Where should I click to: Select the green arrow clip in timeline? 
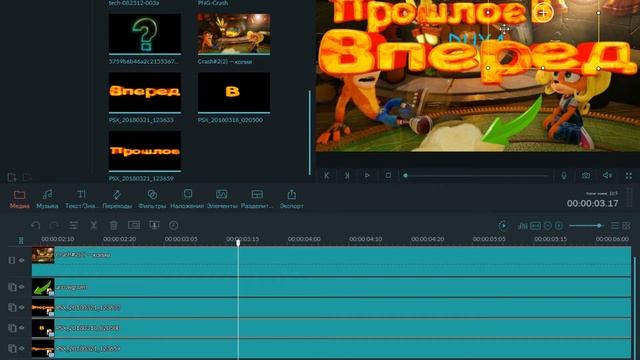(x=331, y=287)
